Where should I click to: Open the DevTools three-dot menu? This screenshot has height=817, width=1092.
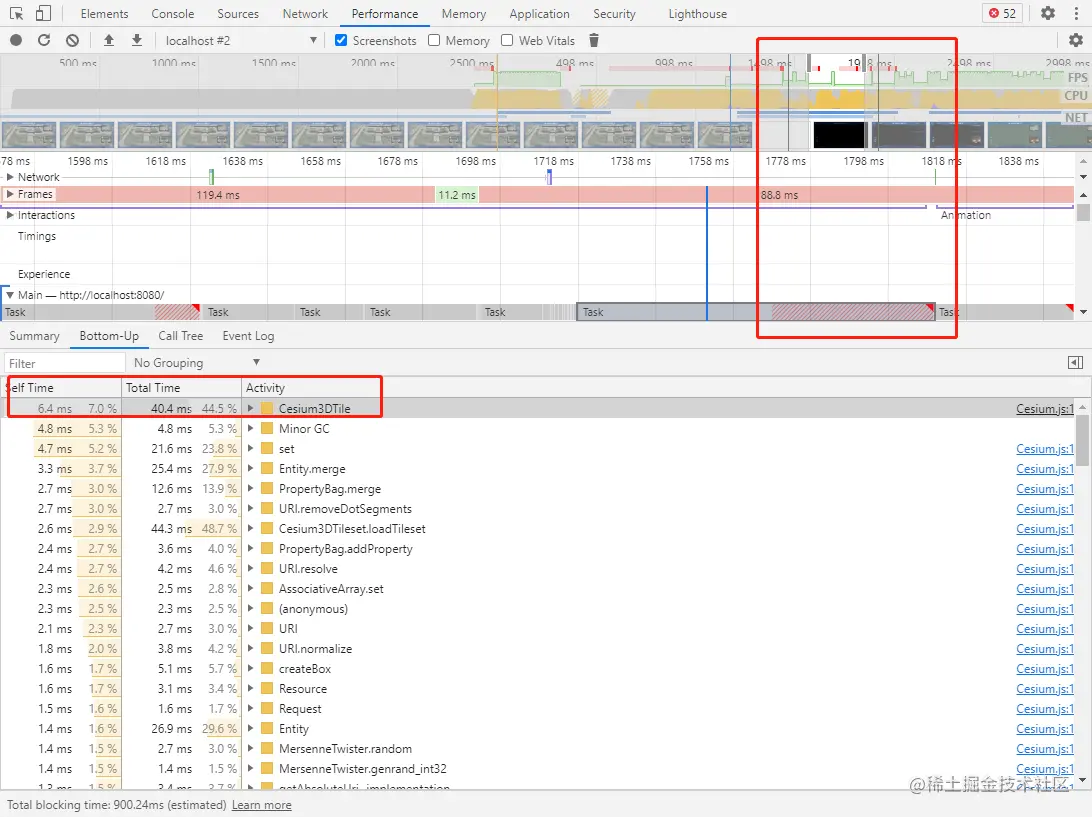point(1076,13)
